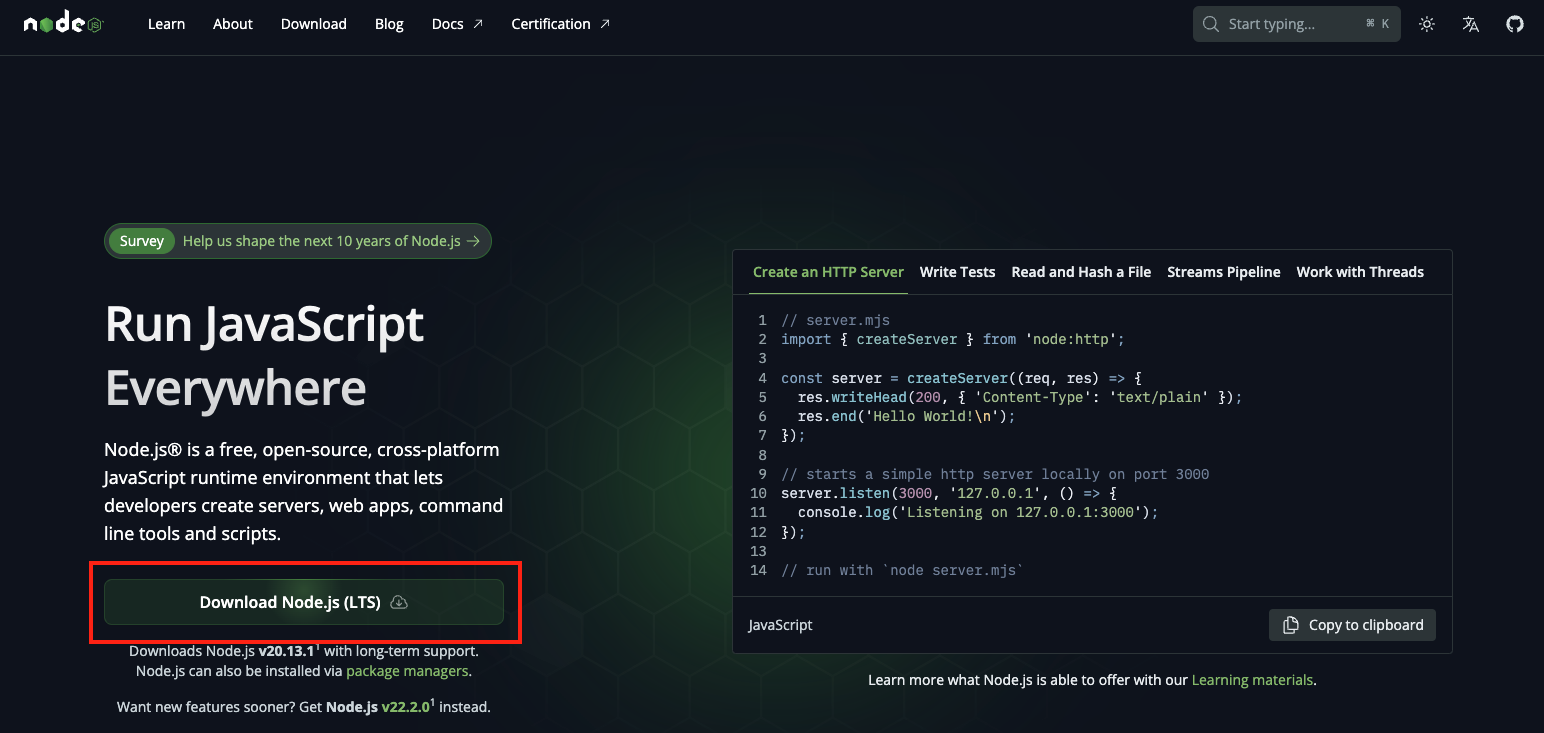This screenshot has height=733, width=1544.
Task: Click the 'Run JavaScript Everywhere' heading
Action: [x=265, y=356]
